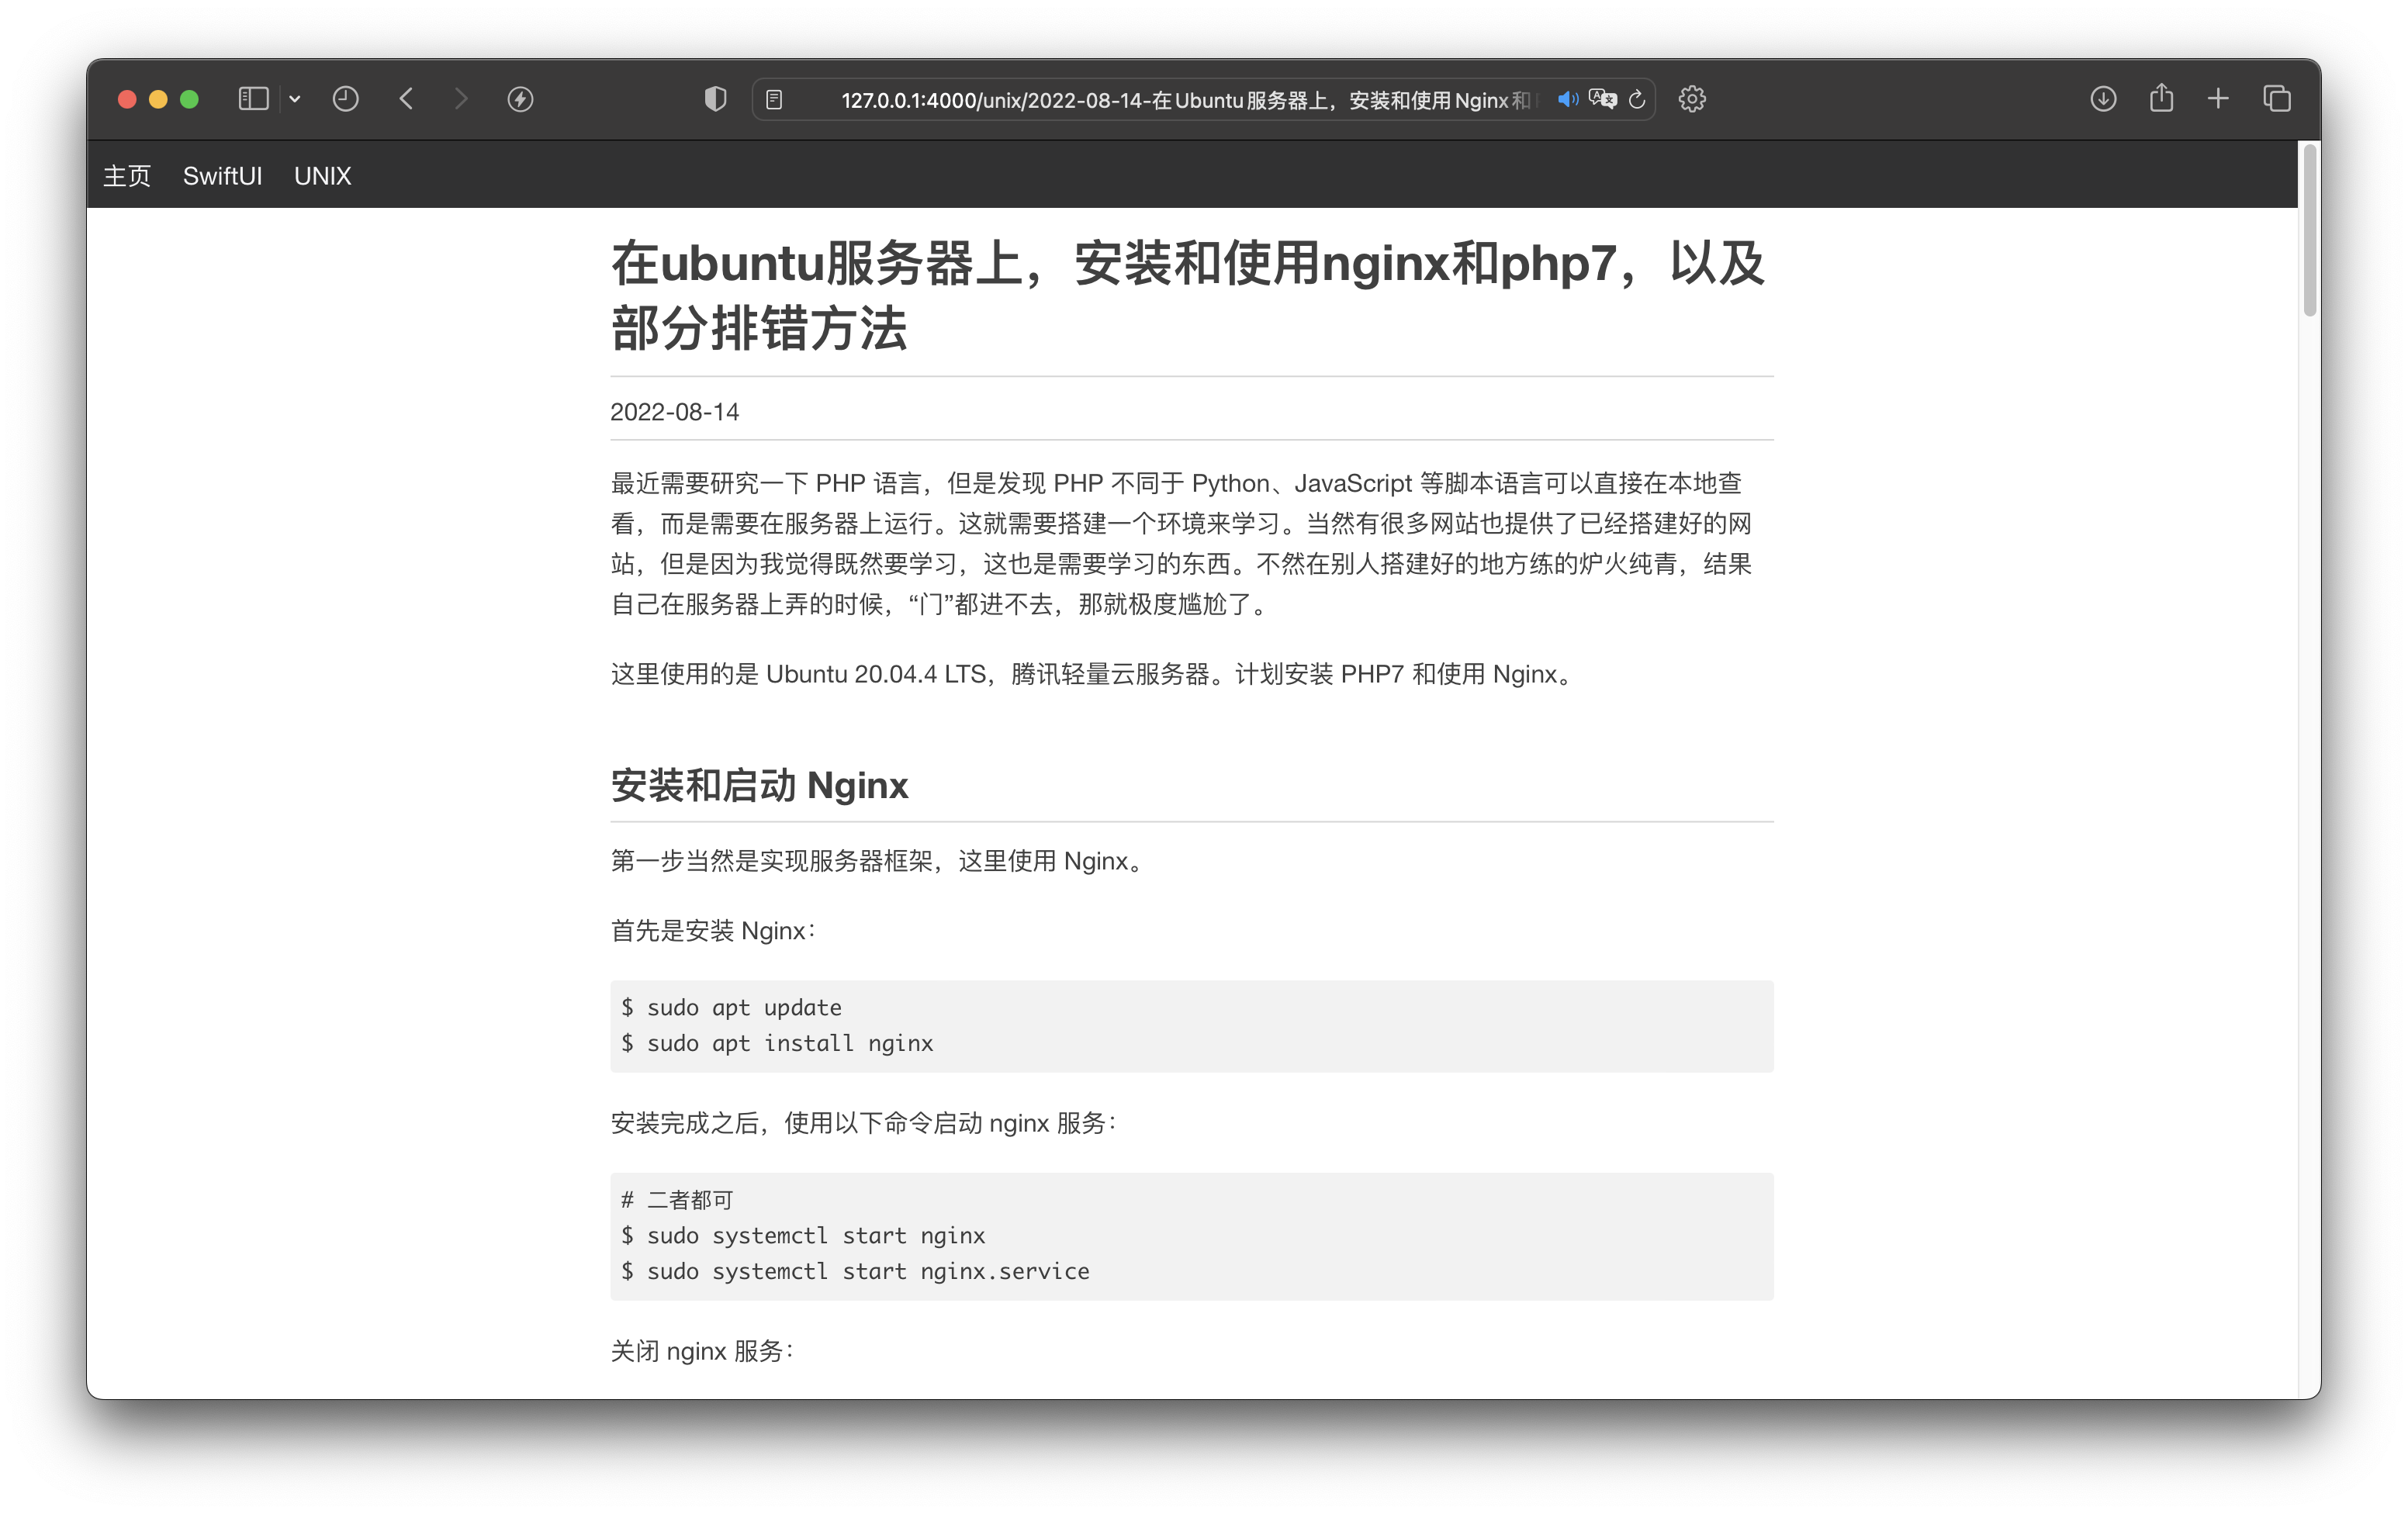
Task: Click the code line sudo apt update
Action: 731,1007
